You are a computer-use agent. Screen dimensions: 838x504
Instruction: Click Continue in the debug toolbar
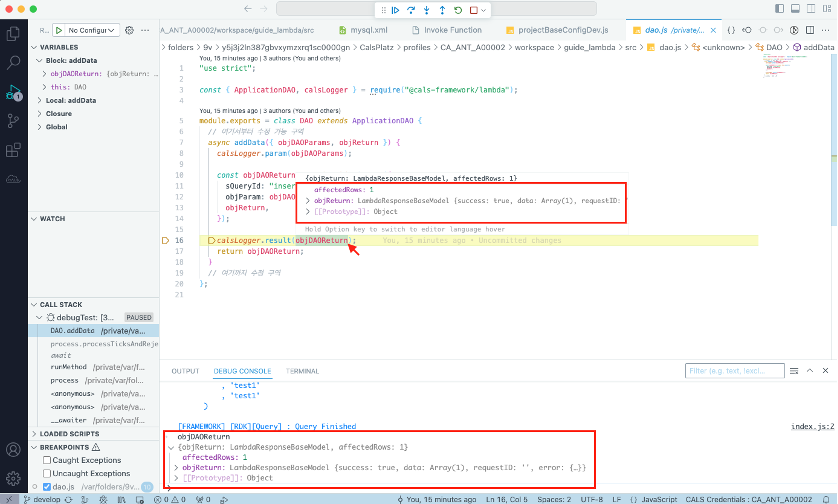click(x=395, y=10)
